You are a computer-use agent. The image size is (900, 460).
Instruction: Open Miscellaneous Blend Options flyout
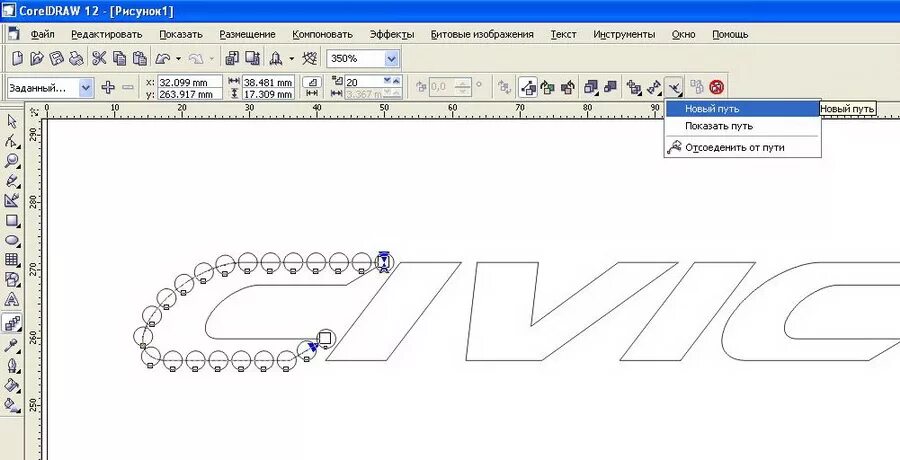(x=634, y=87)
